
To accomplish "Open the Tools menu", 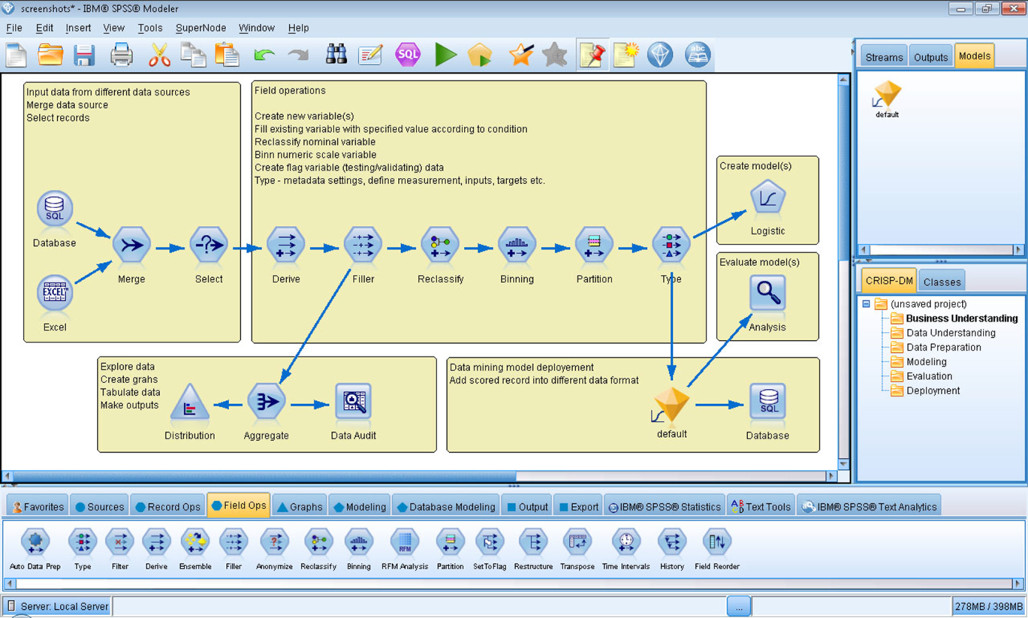I will click(x=150, y=28).
